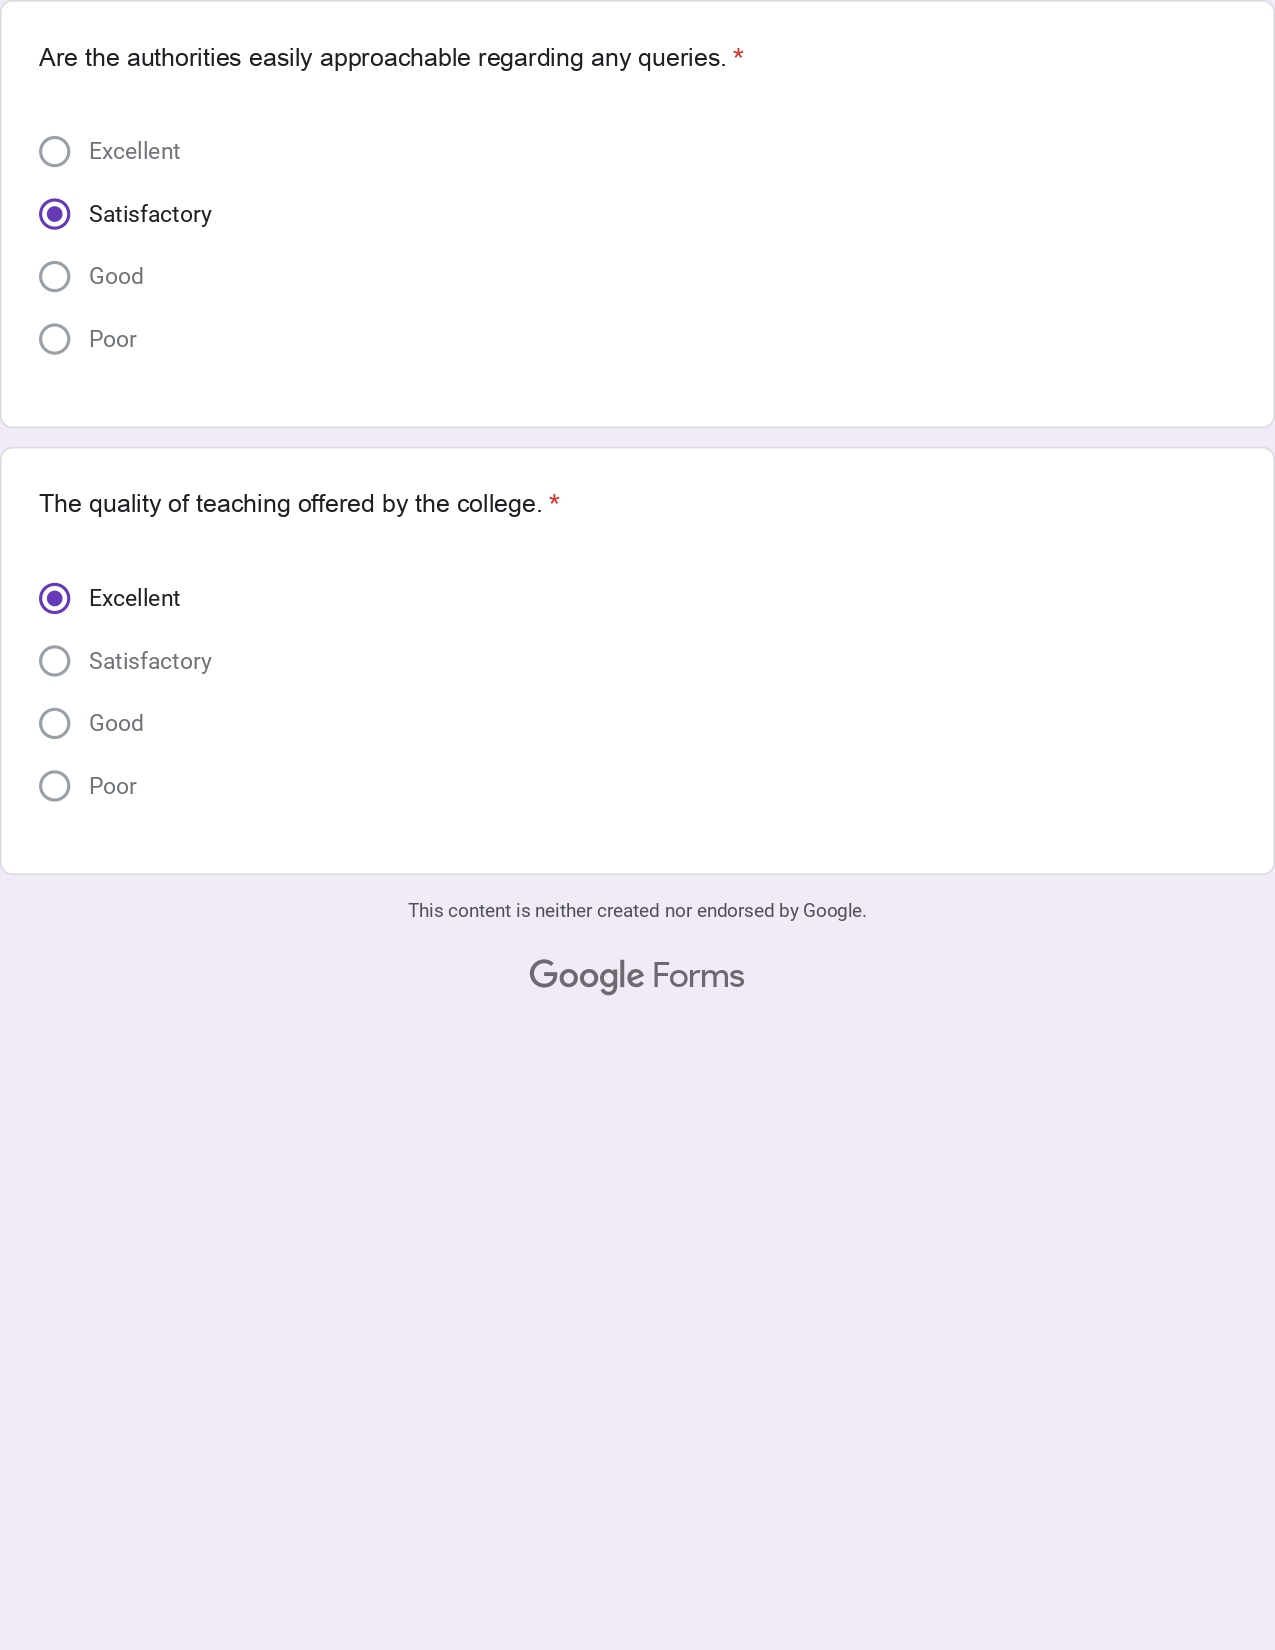
Task: Choose Poor for authorities approachable question
Action: (54, 339)
